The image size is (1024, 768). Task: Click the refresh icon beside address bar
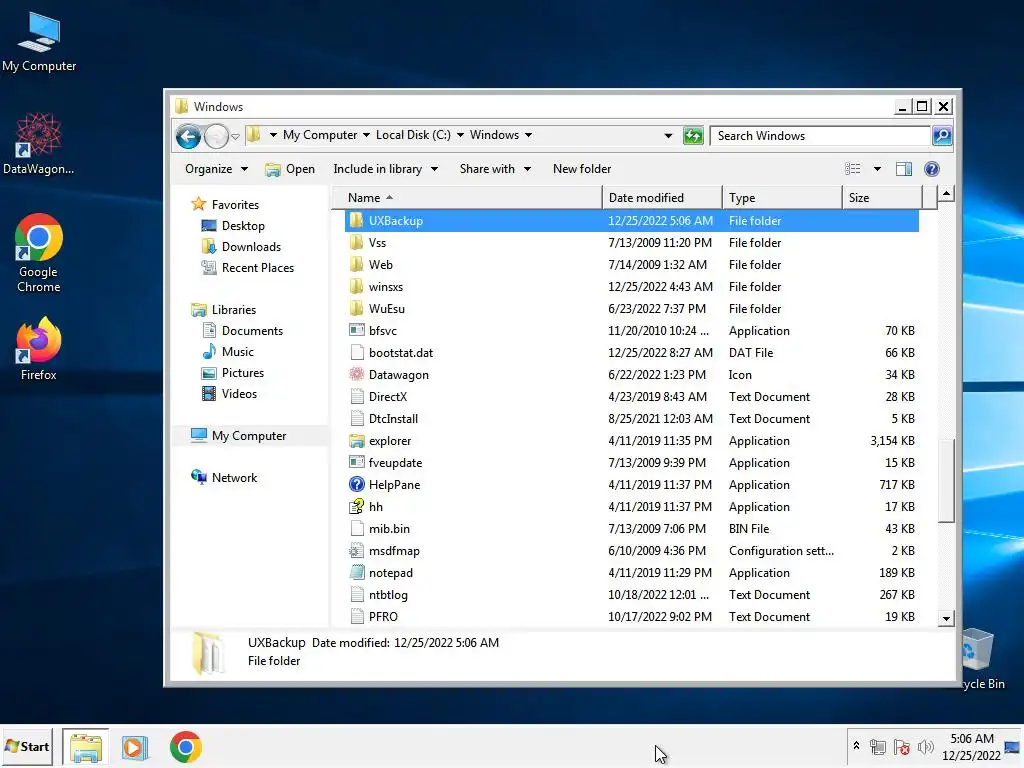point(693,136)
